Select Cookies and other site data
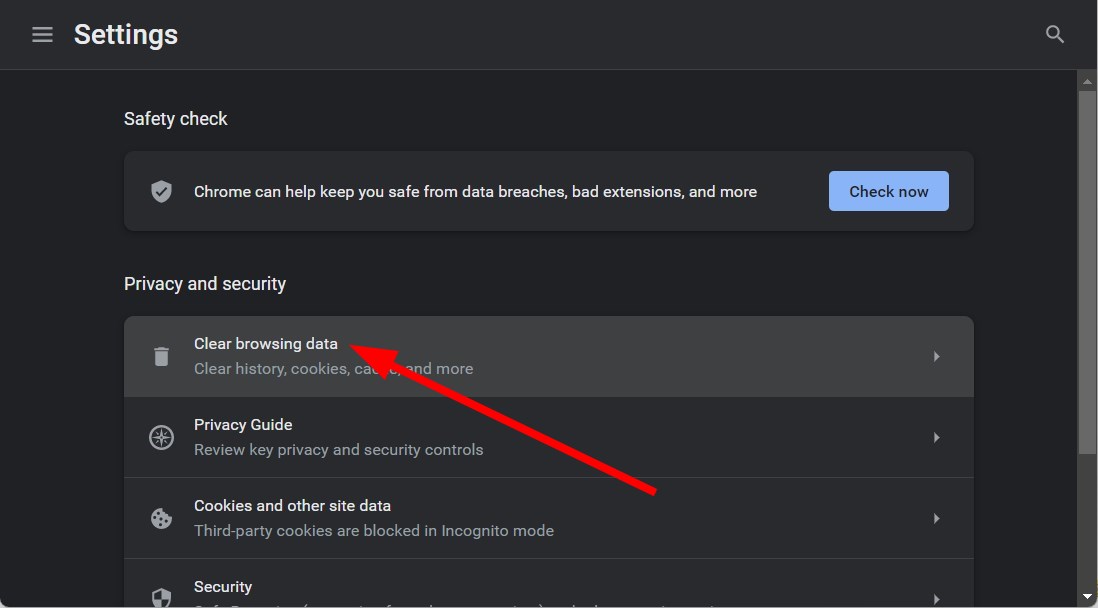1098x608 pixels. tap(292, 506)
